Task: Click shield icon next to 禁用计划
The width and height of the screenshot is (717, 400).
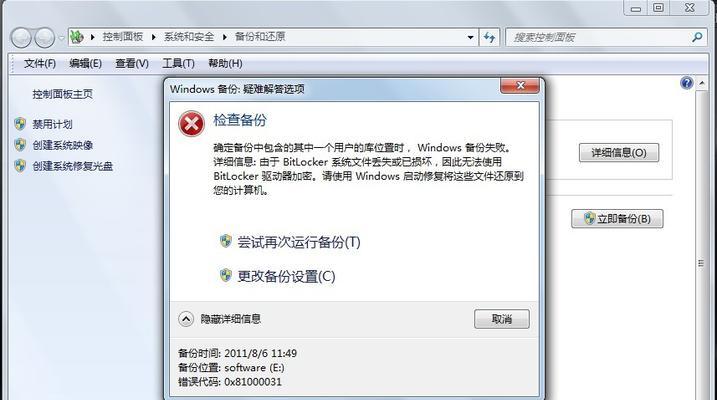Action: 20,123
